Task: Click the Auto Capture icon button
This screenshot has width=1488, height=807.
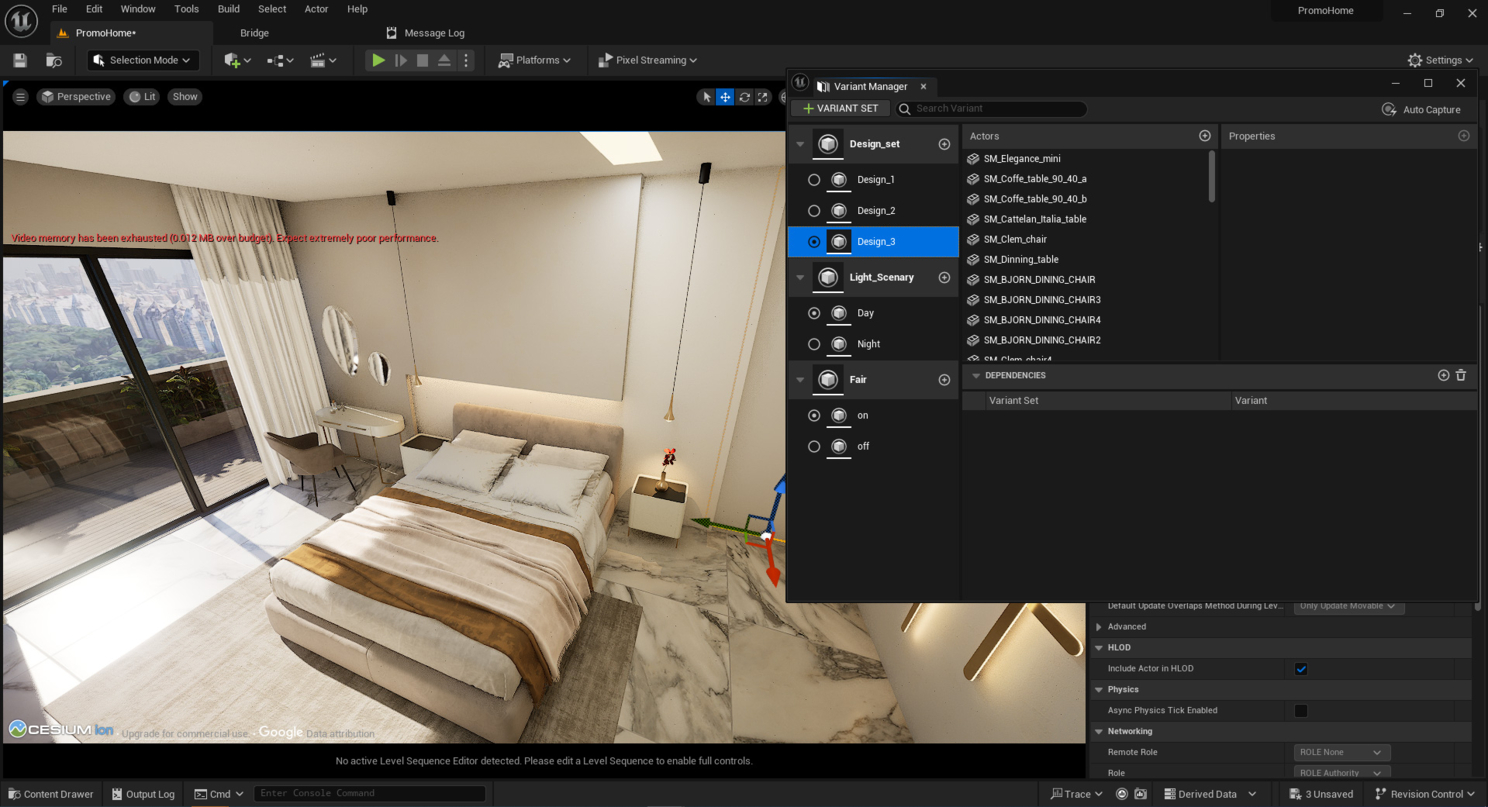Action: (1389, 109)
